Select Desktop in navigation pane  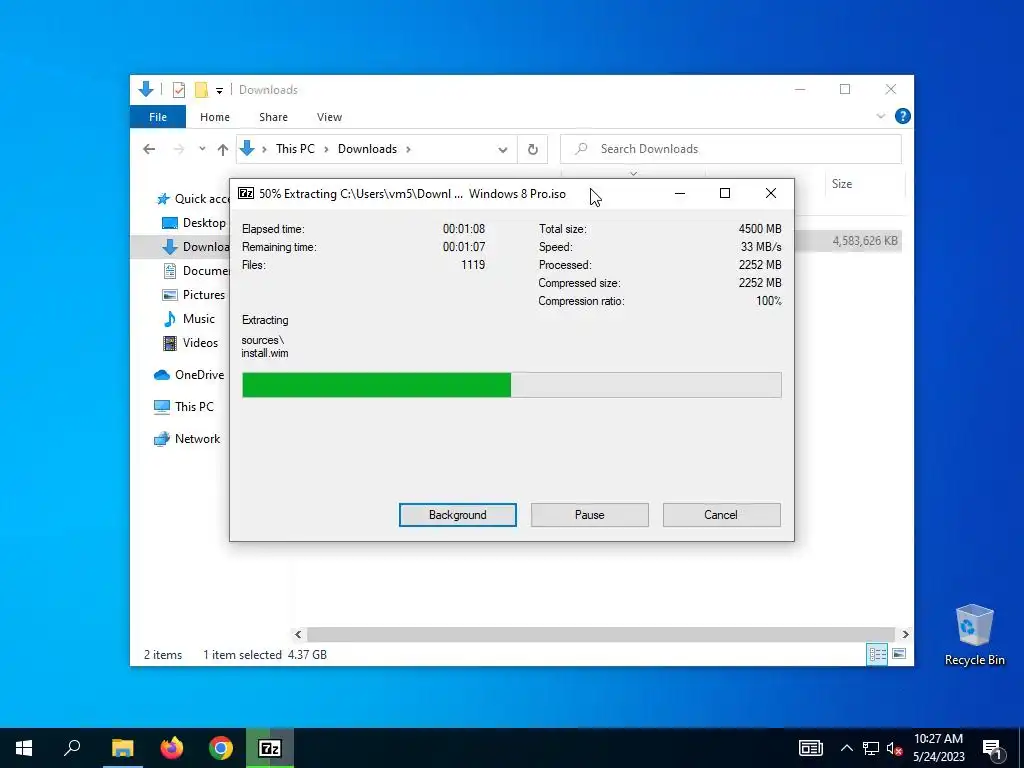click(194, 223)
